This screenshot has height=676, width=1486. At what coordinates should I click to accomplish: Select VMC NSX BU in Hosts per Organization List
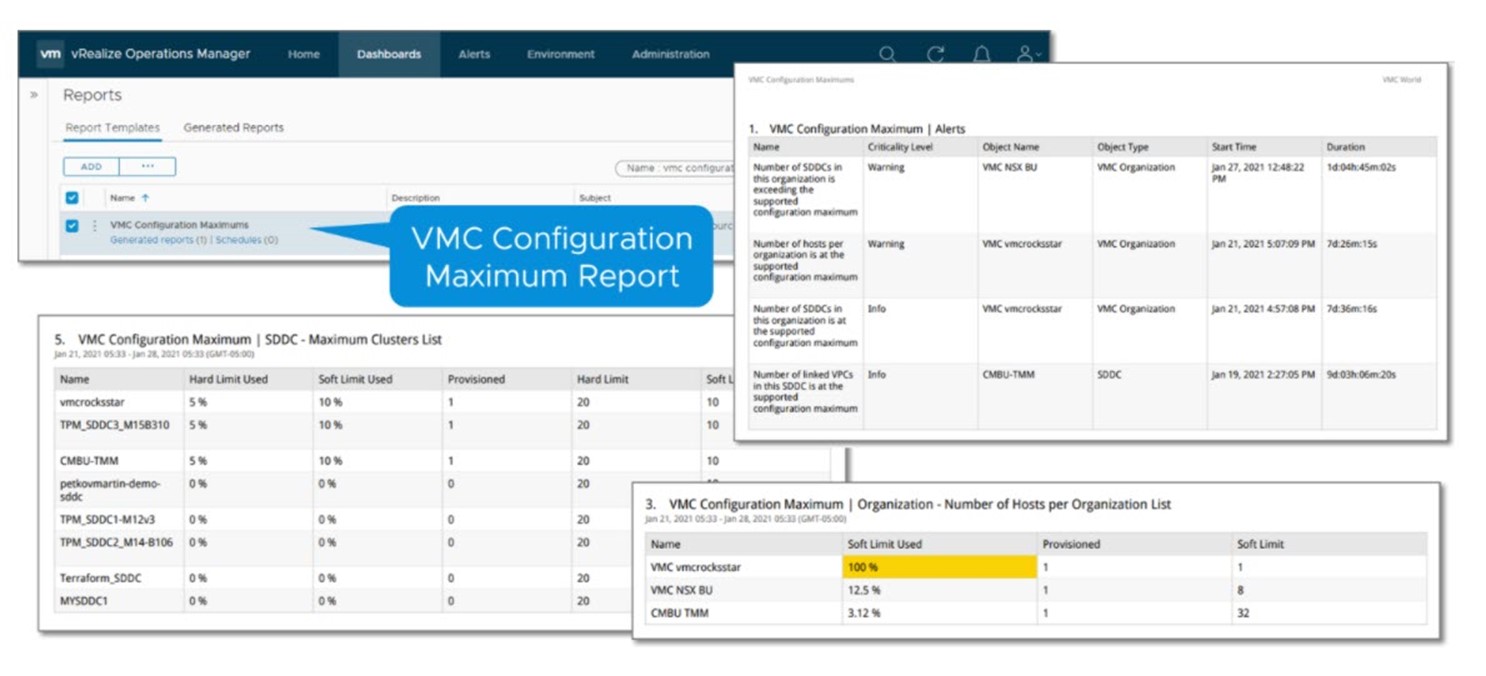[x=682, y=590]
